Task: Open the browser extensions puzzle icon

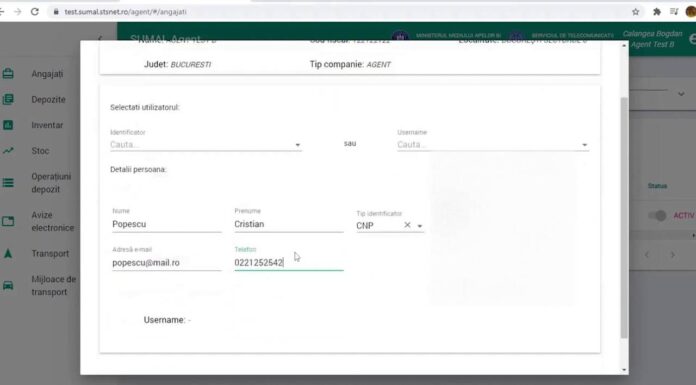Action: [x=657, y=12]
